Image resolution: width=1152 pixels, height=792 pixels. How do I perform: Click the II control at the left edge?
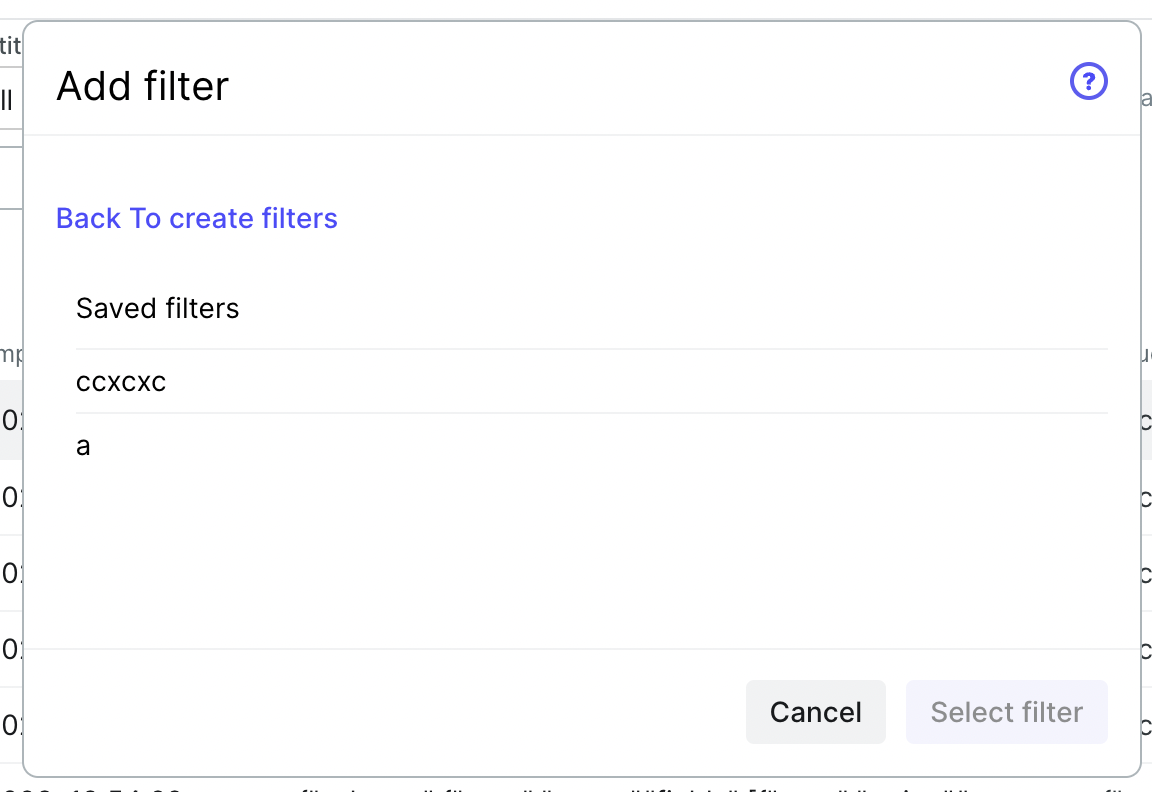(8, 100)
